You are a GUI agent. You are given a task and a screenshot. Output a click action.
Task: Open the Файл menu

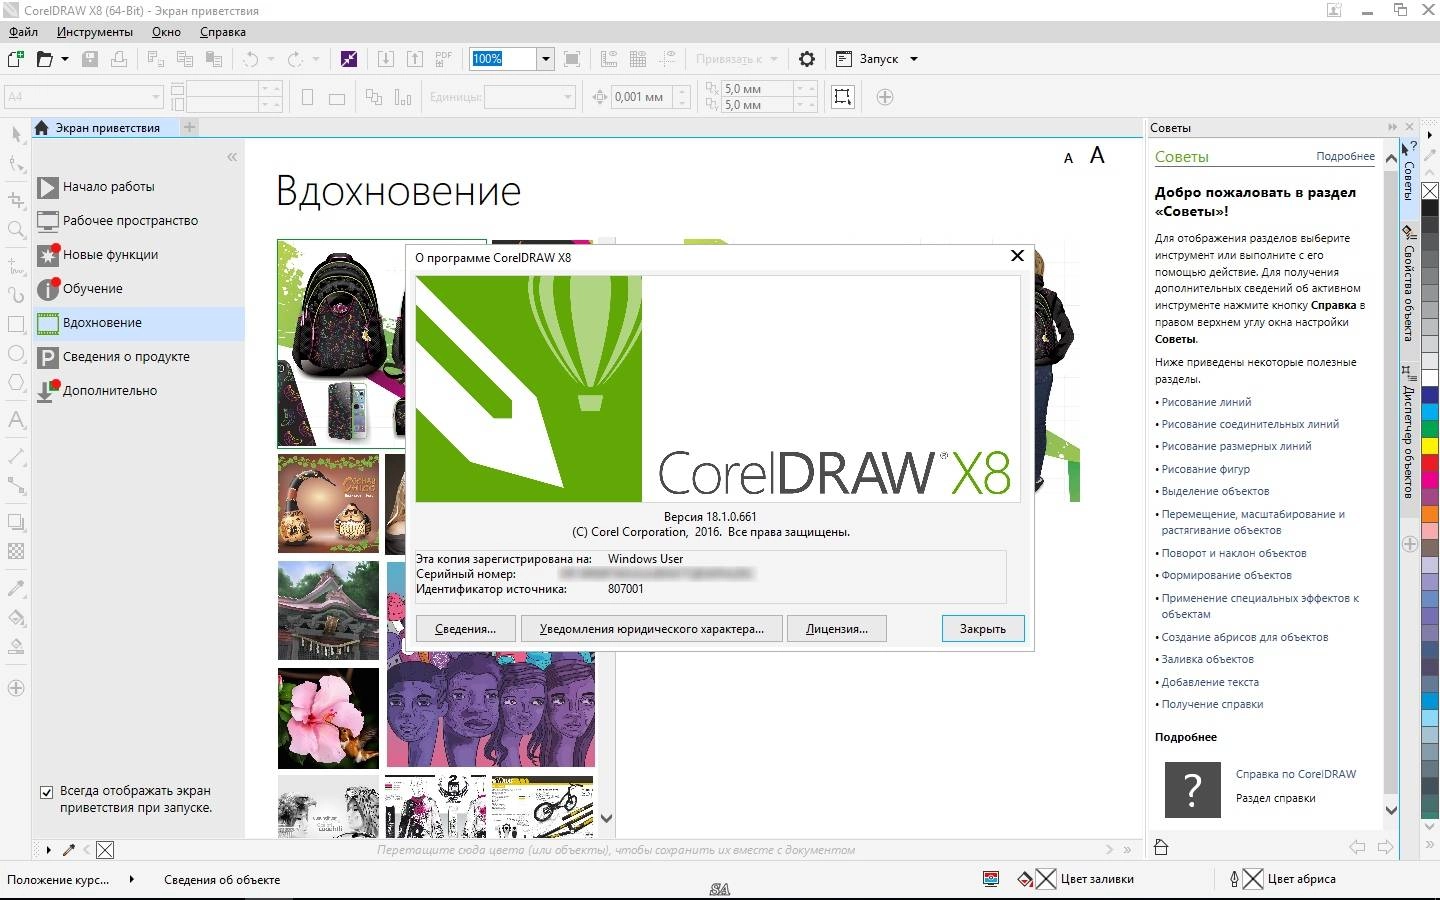tap(23, 32)
